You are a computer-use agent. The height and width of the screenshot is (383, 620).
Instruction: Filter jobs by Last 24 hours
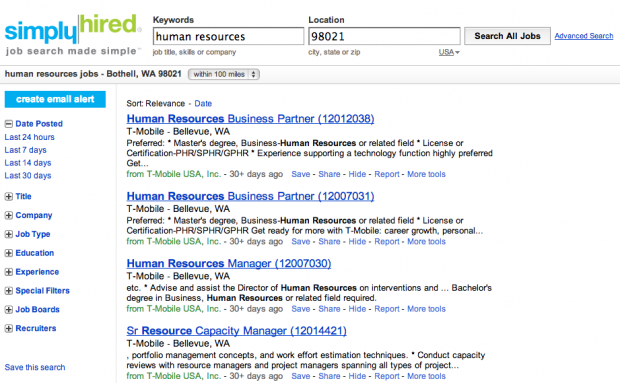(30, 137)
